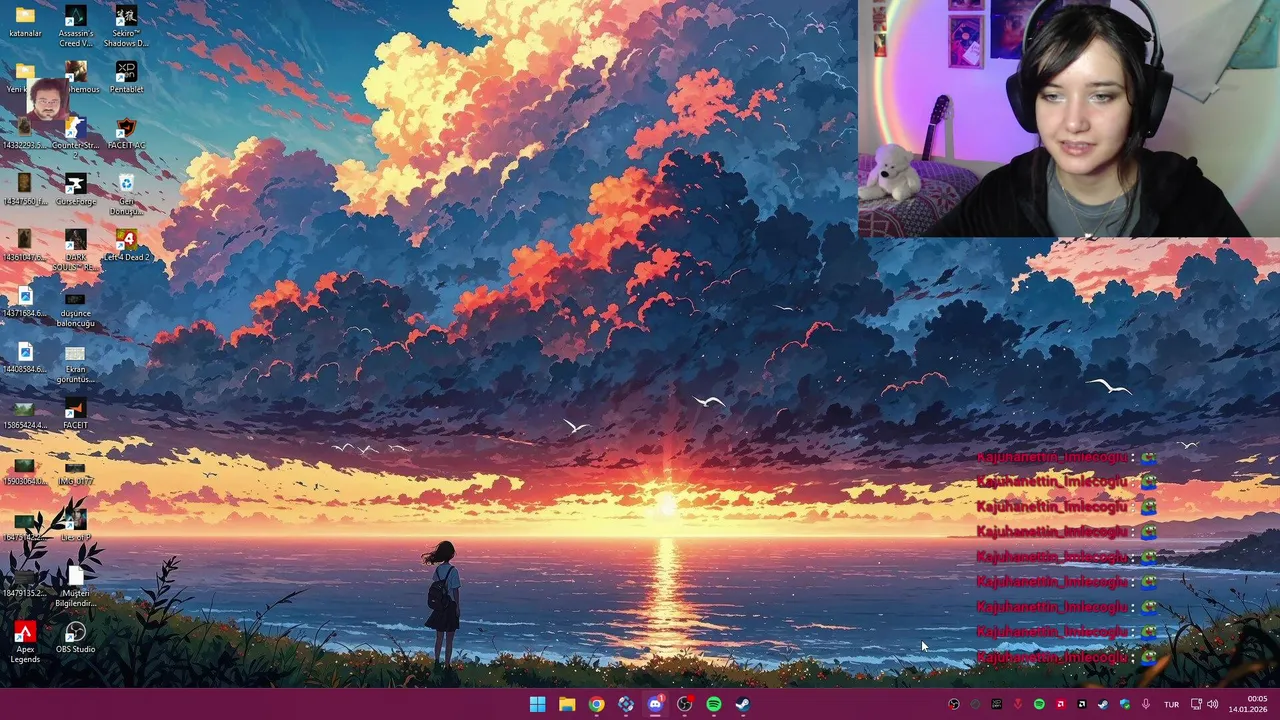Launch Left 4 Dead 2 shortcut
The height and width of the screenshot is (720, 1280).
pyautogui.click(x=126, y=245)
